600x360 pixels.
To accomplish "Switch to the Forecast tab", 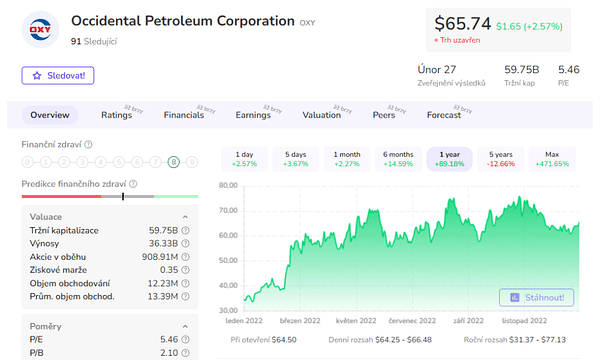I will (x=444, y=115).
